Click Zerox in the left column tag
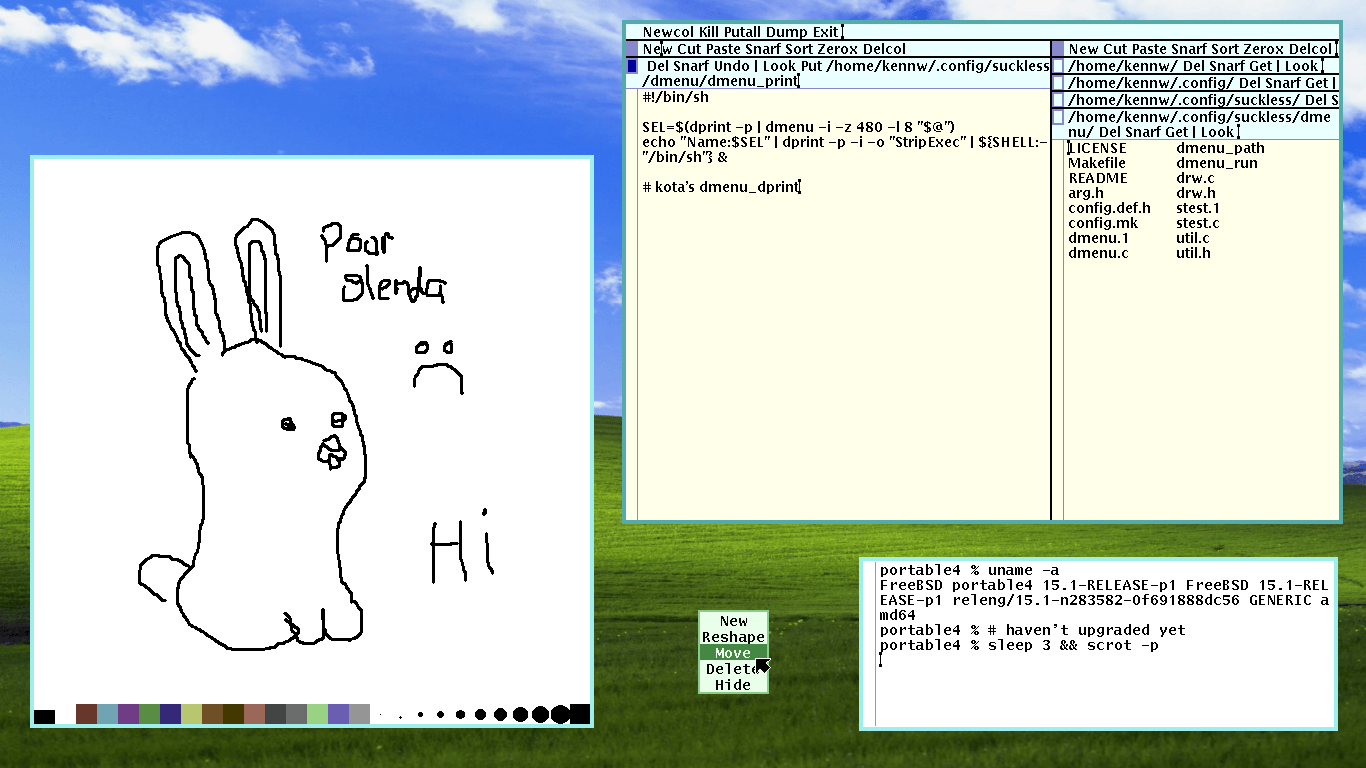 coord(835,49)
